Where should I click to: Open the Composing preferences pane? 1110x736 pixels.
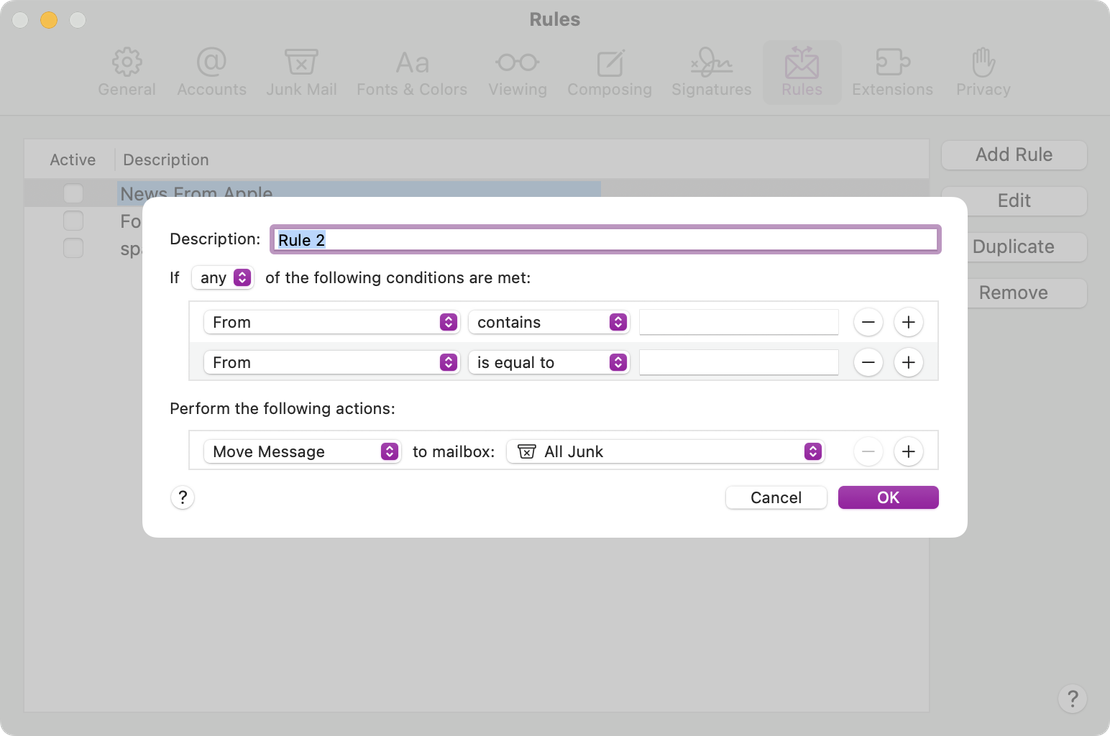pos(610,72)
